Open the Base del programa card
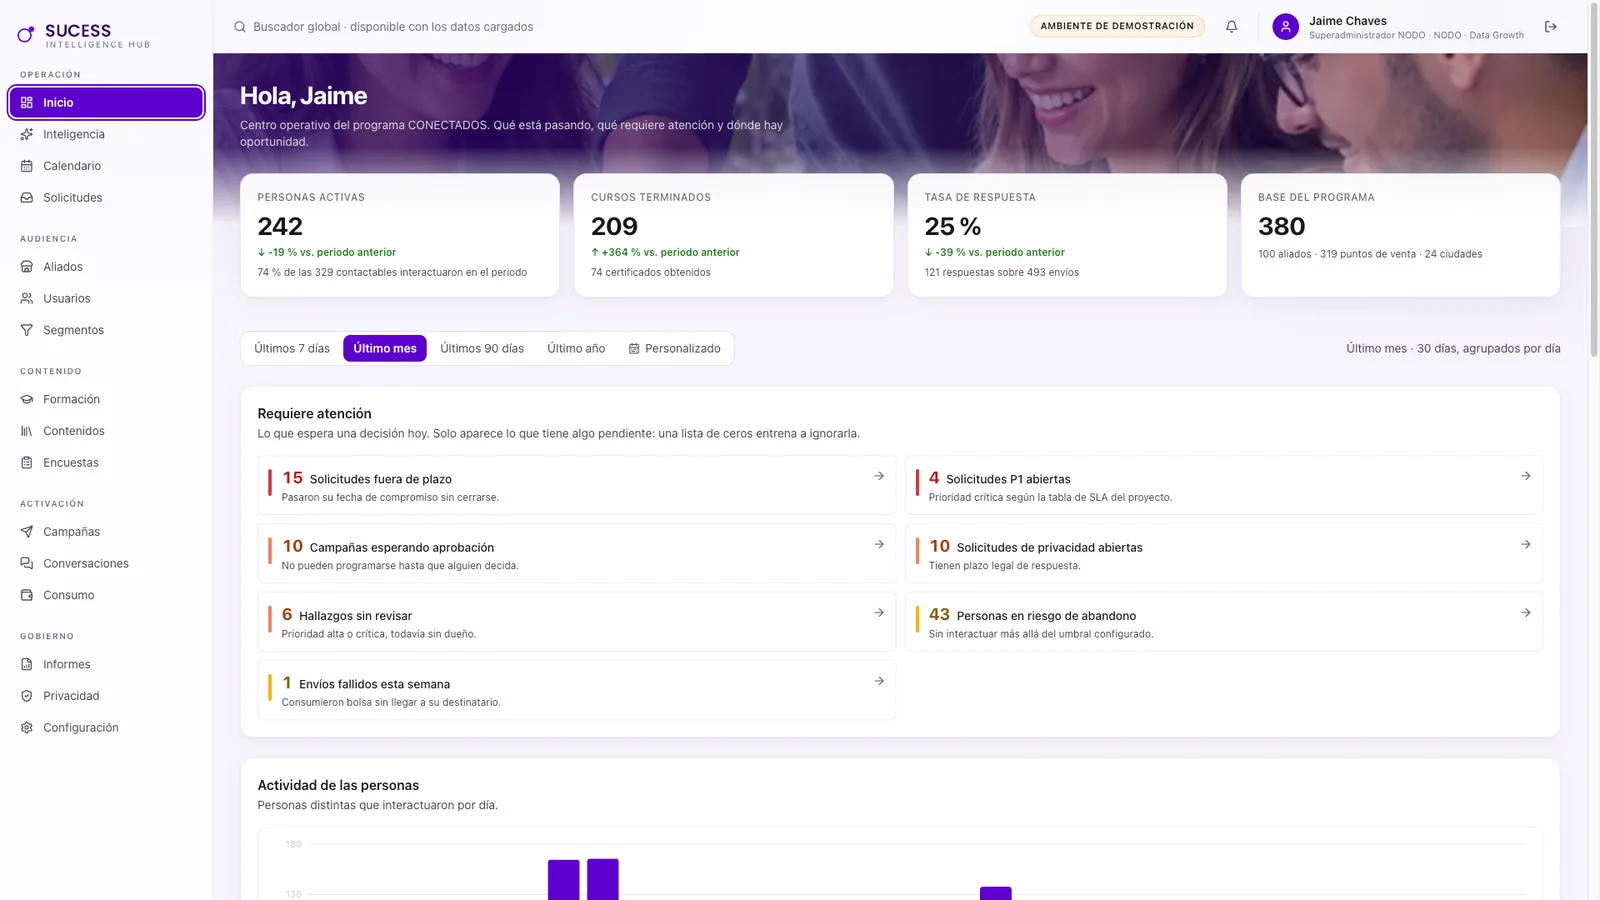 [x=1400, y=235]
